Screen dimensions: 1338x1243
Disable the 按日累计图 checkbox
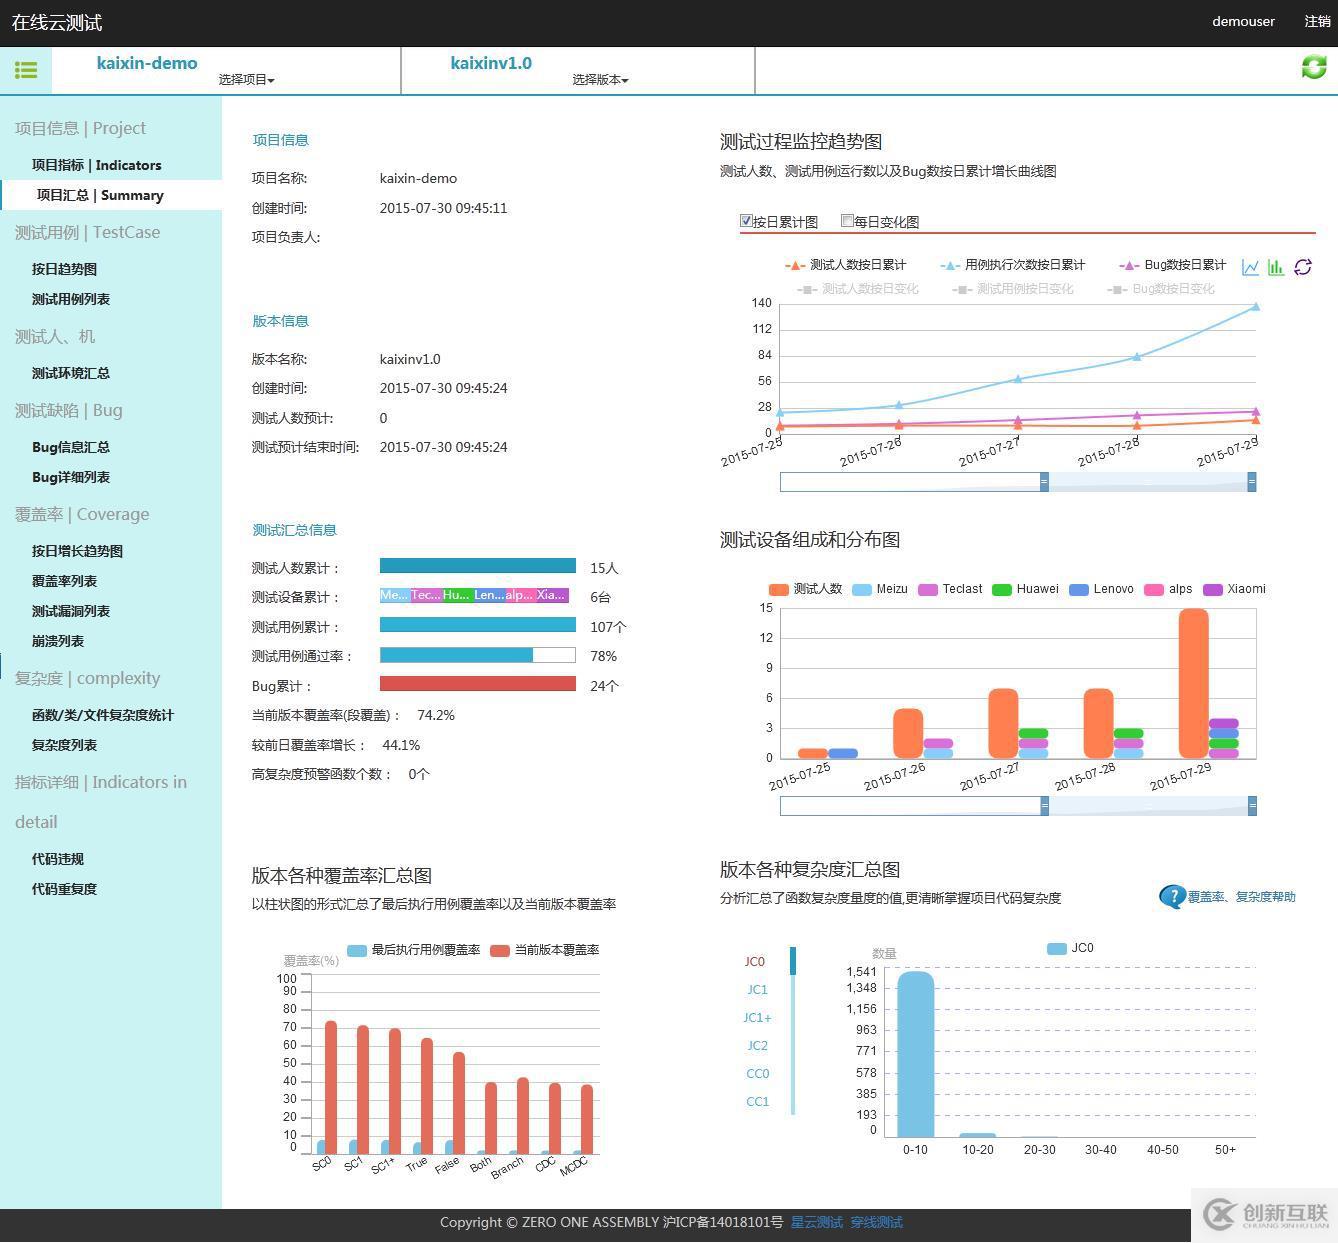click(x=746, y=220)
